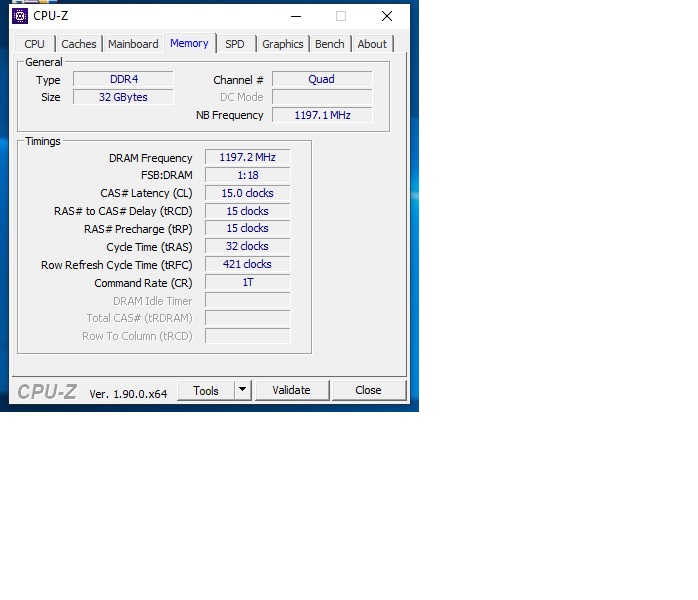This screenshot has width=698, height=600.
Task: Click tRFC value 421 clocks
Action: (248, 264)
